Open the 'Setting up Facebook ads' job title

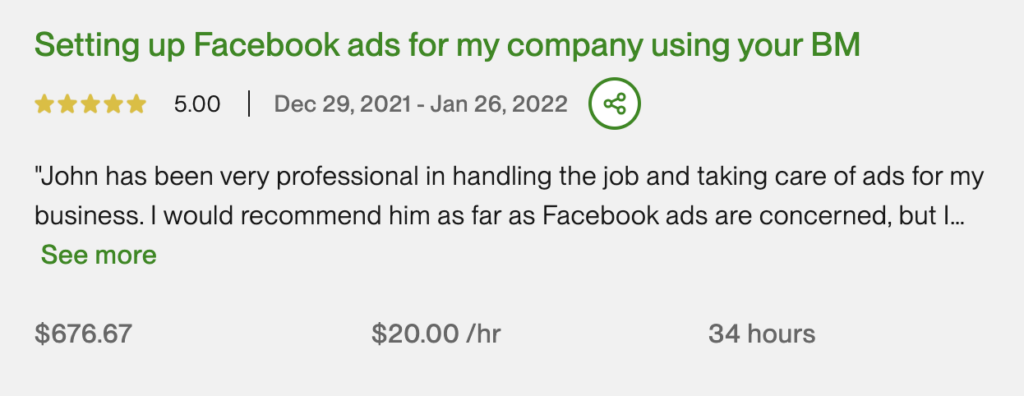click(x=447, y=46)
